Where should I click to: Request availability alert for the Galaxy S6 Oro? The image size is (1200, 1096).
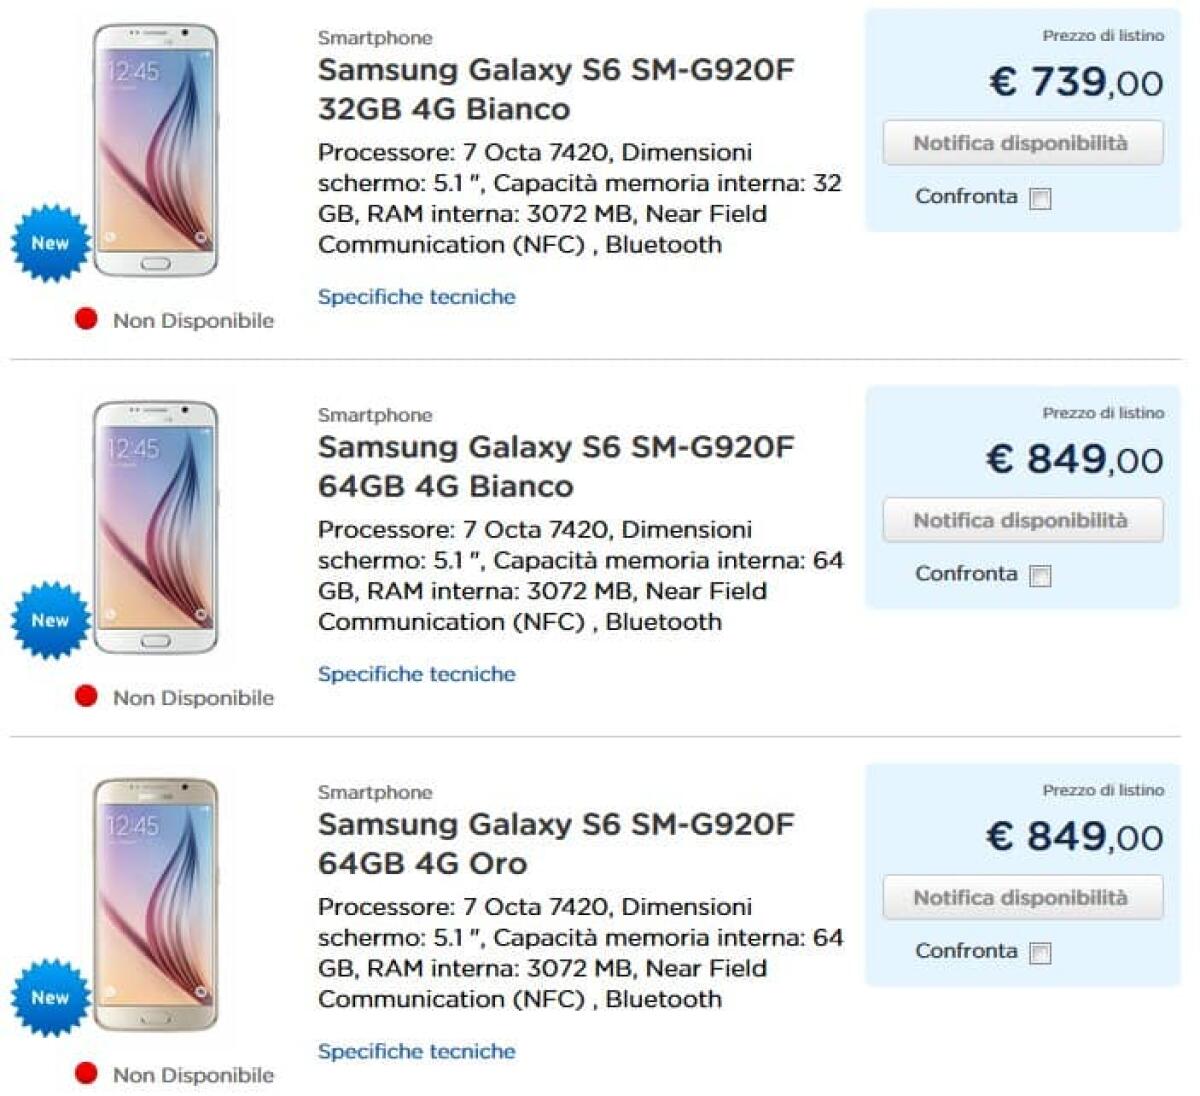pos(1021,897)
